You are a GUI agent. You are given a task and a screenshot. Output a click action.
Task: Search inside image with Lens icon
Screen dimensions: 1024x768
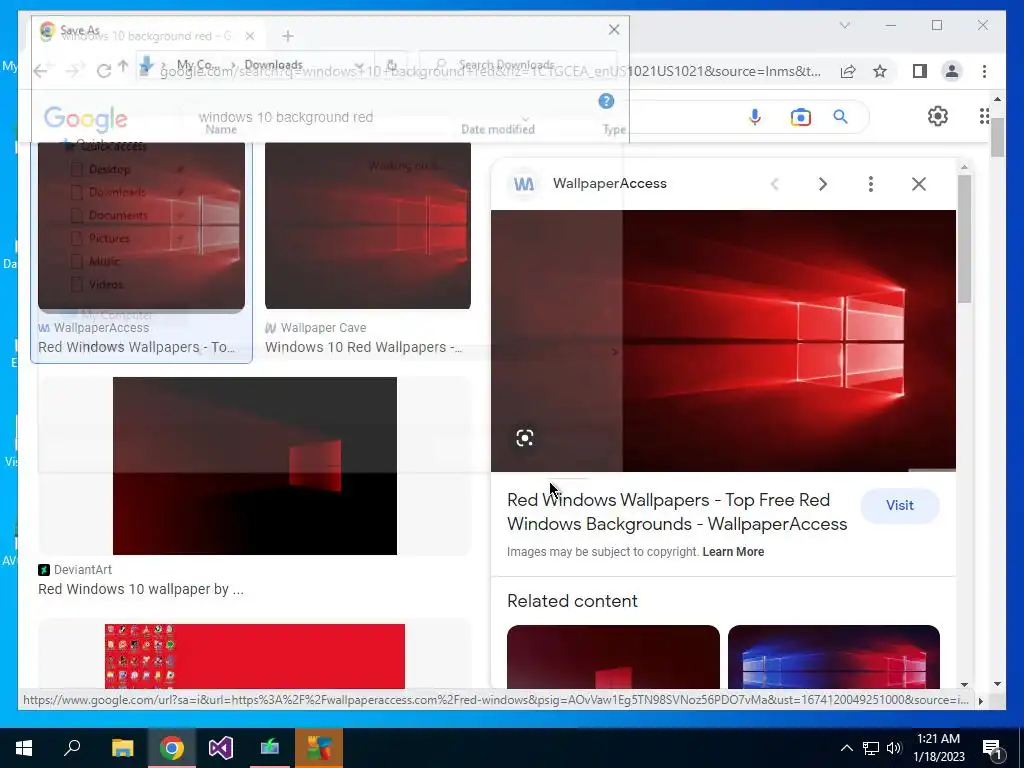[524, 438]
